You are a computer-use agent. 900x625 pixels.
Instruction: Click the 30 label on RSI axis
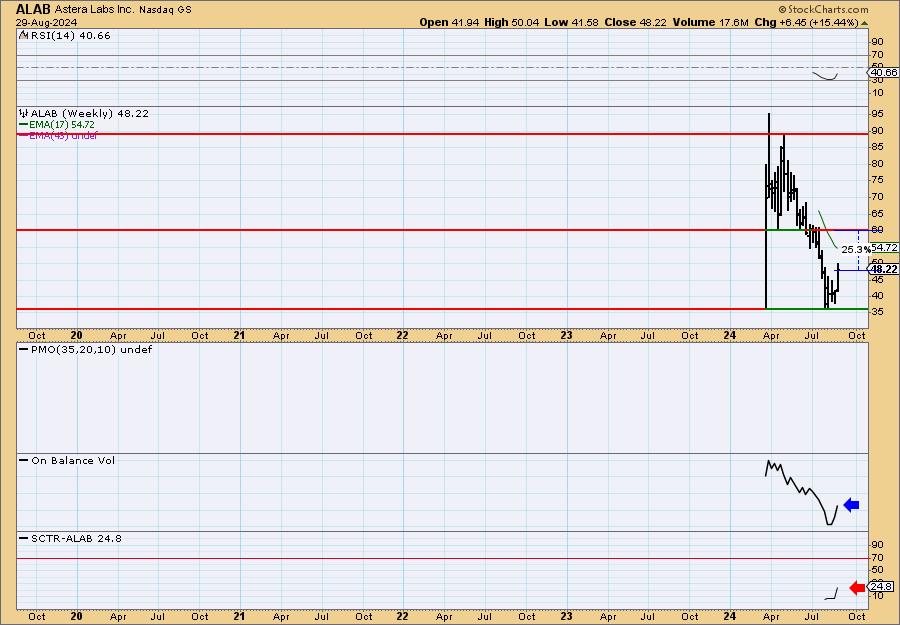(x=877, y=81)
